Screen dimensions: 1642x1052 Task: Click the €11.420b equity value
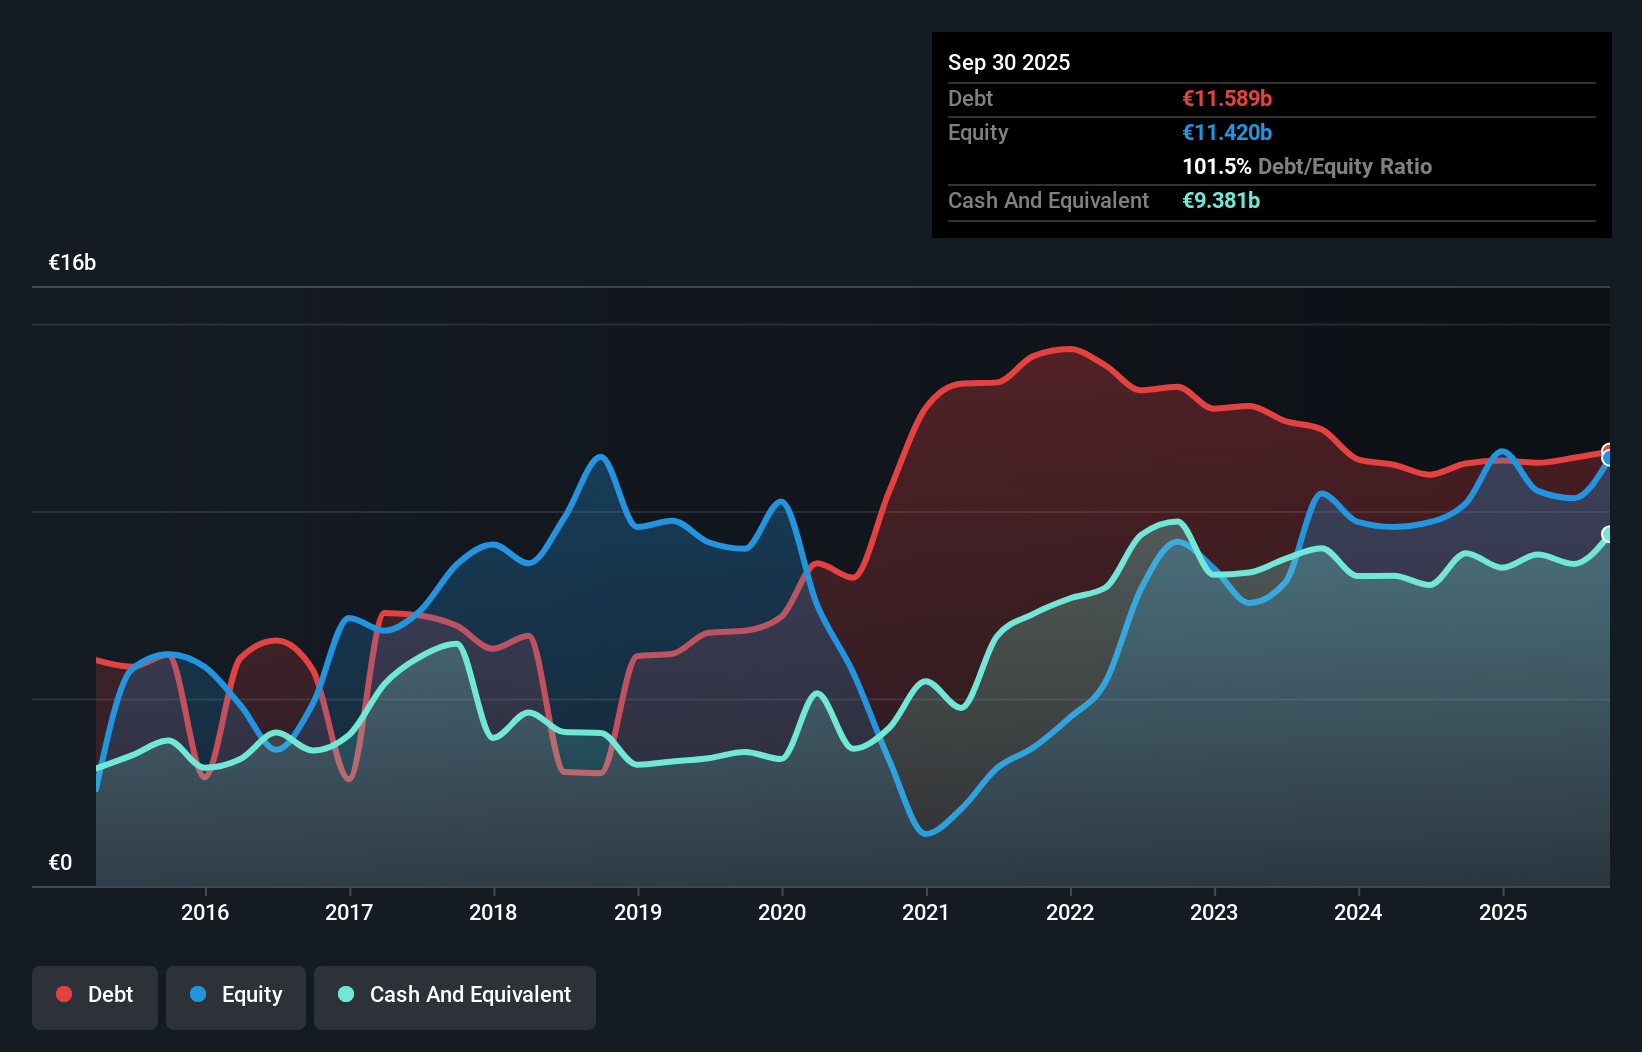(x=1227, y=132)
